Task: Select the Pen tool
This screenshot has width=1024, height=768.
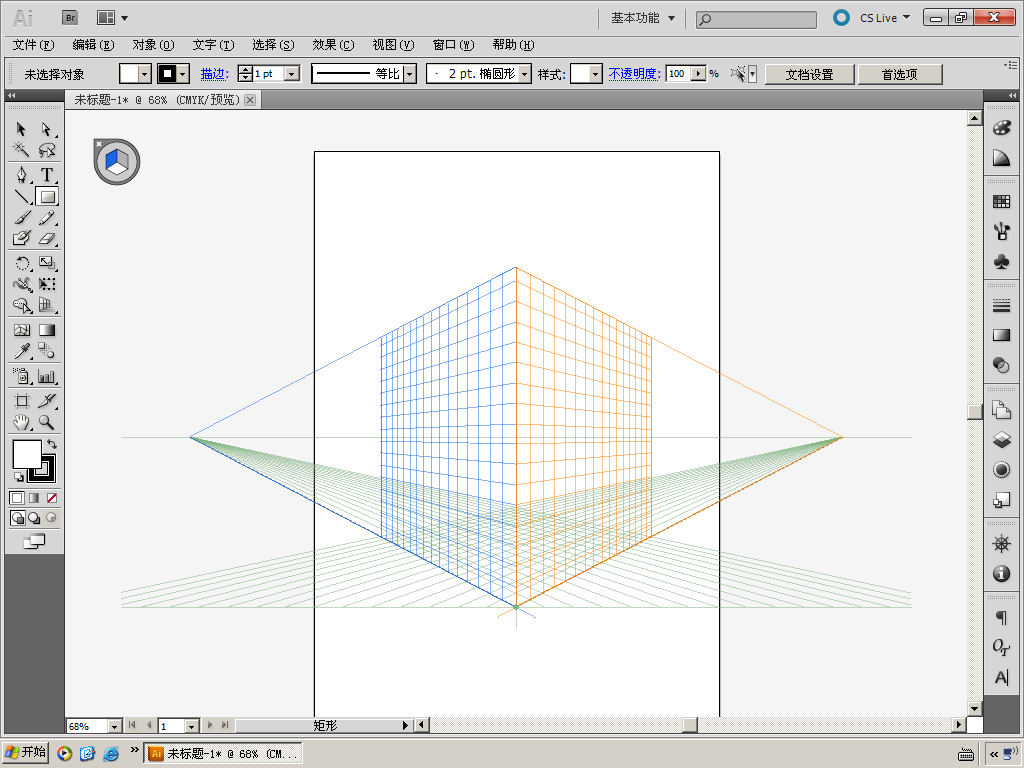Action: click(x=21, y=175)
